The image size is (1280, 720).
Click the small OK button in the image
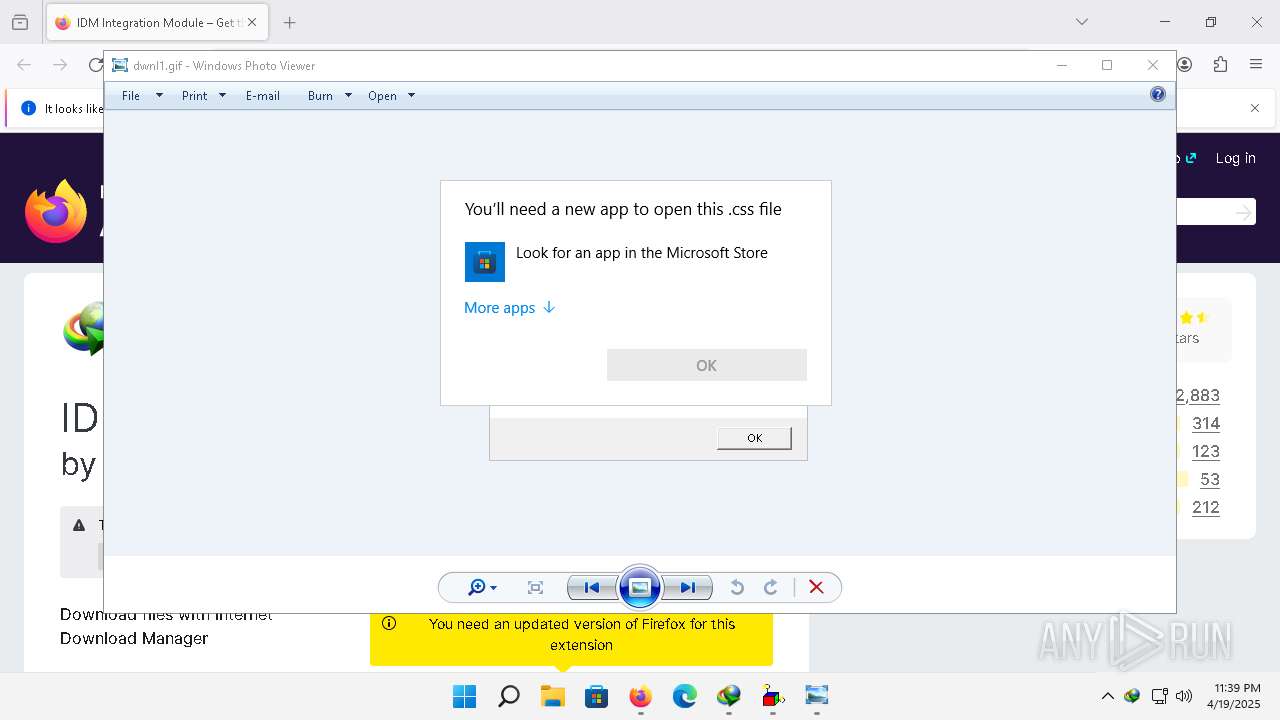(x=754, y=438)
